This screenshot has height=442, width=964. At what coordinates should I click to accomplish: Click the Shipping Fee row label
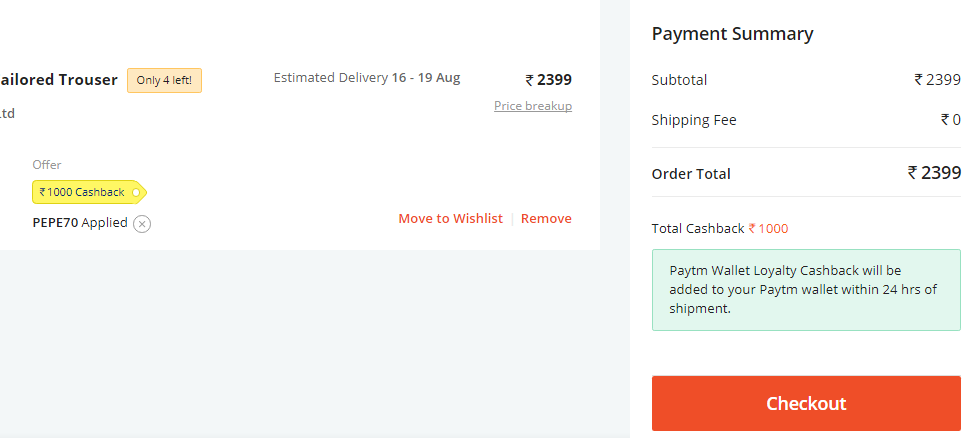point(694,120)
